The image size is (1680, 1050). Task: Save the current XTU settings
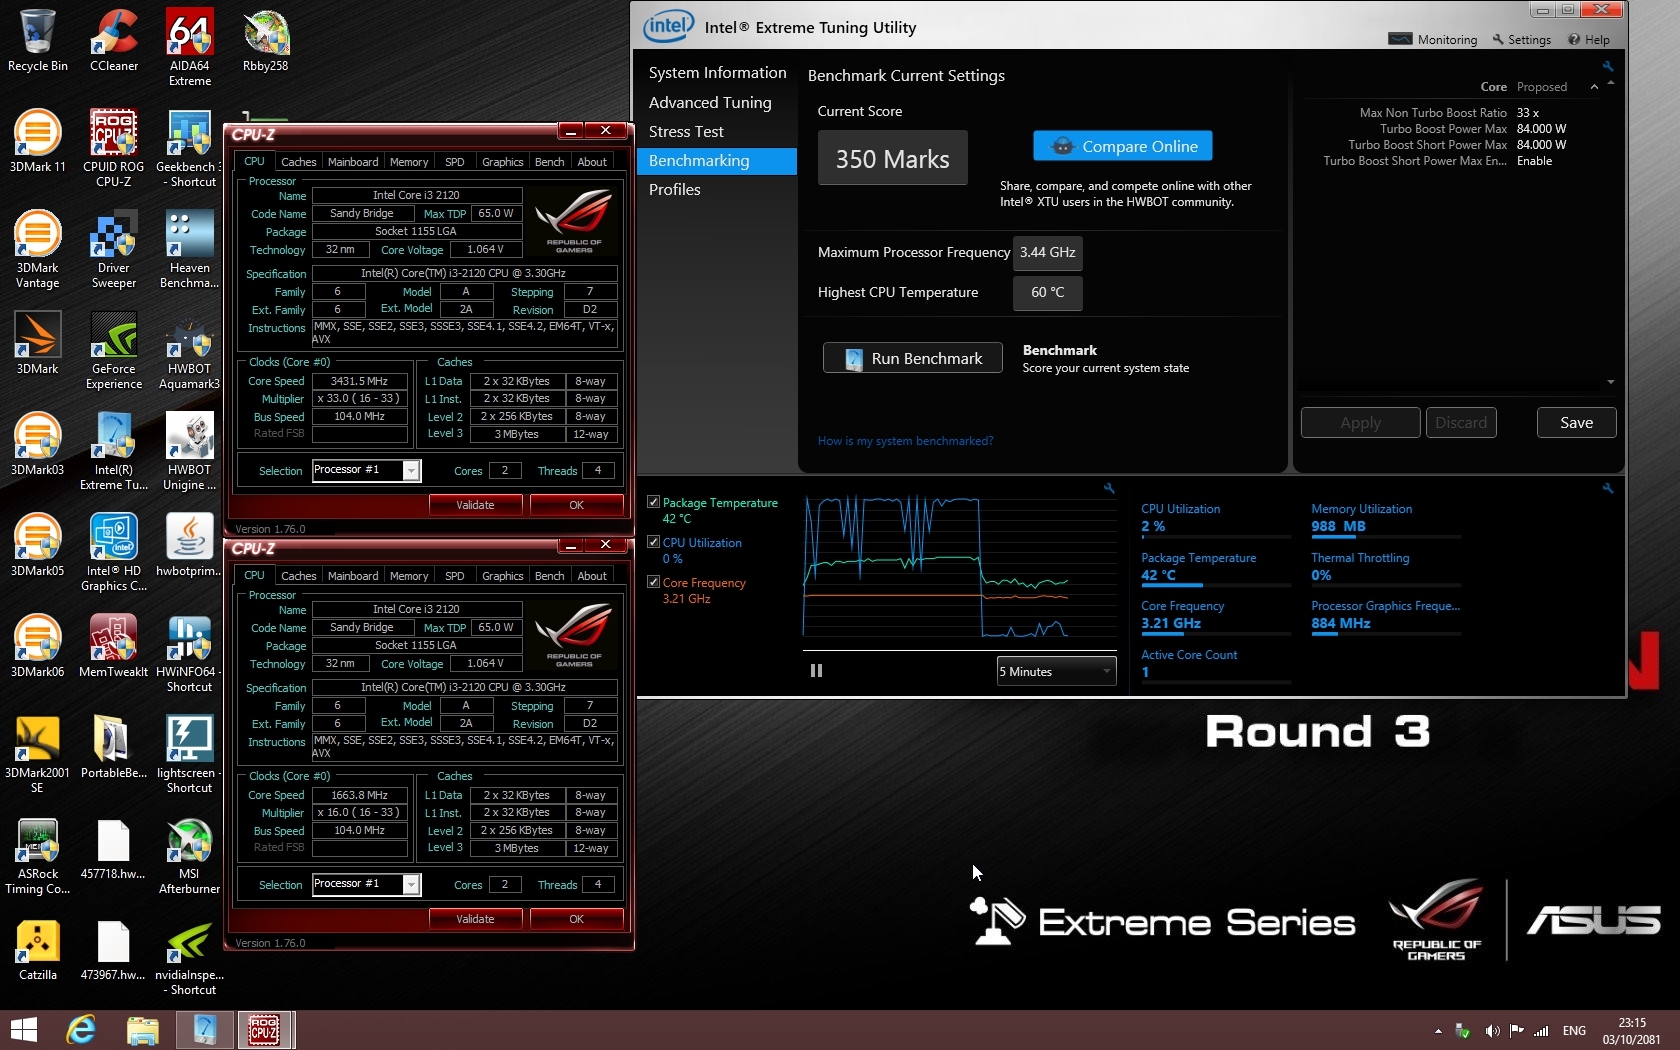1576,422
